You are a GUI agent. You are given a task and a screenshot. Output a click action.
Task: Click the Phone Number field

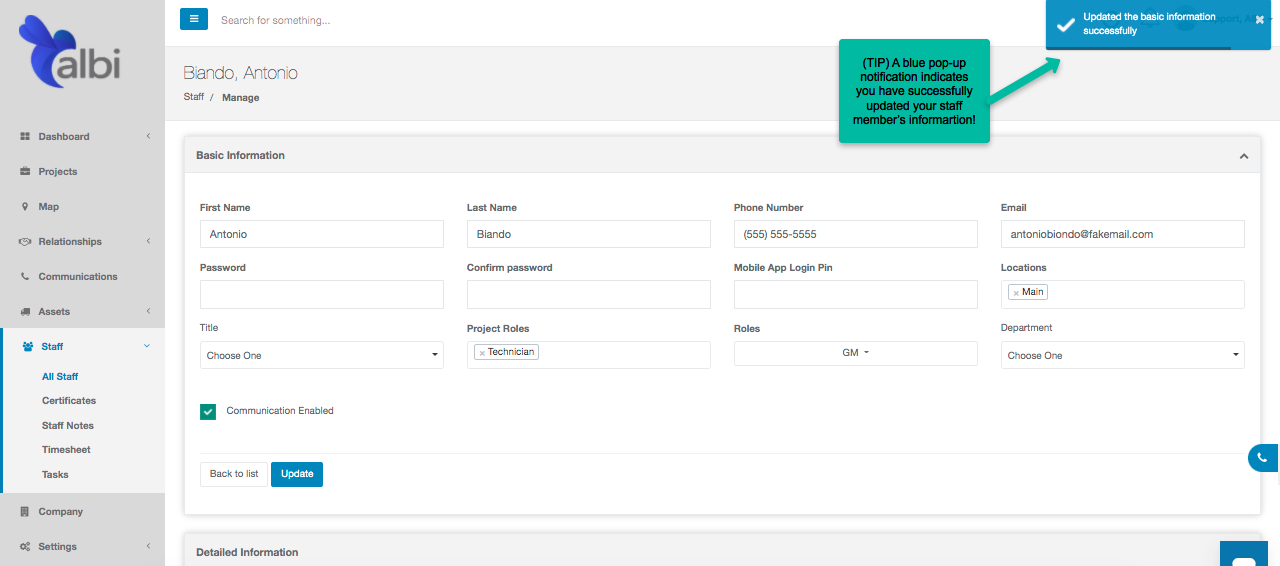point(856,234)
